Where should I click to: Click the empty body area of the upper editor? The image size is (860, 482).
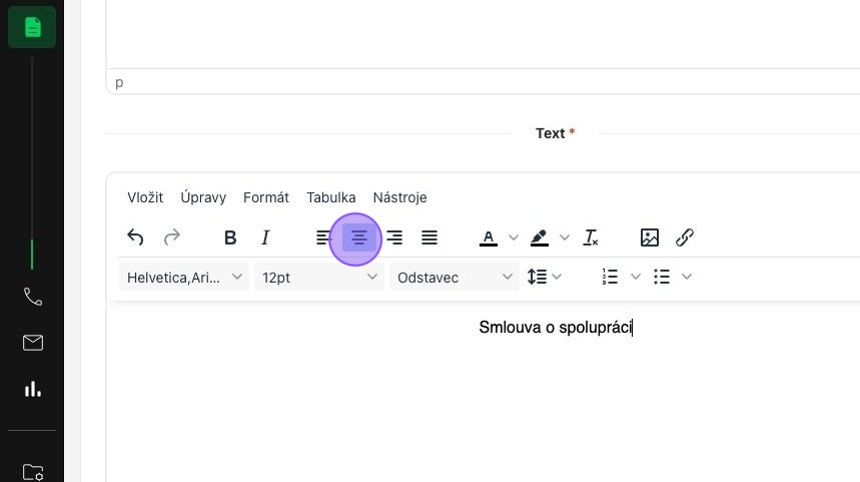point(483,33)
